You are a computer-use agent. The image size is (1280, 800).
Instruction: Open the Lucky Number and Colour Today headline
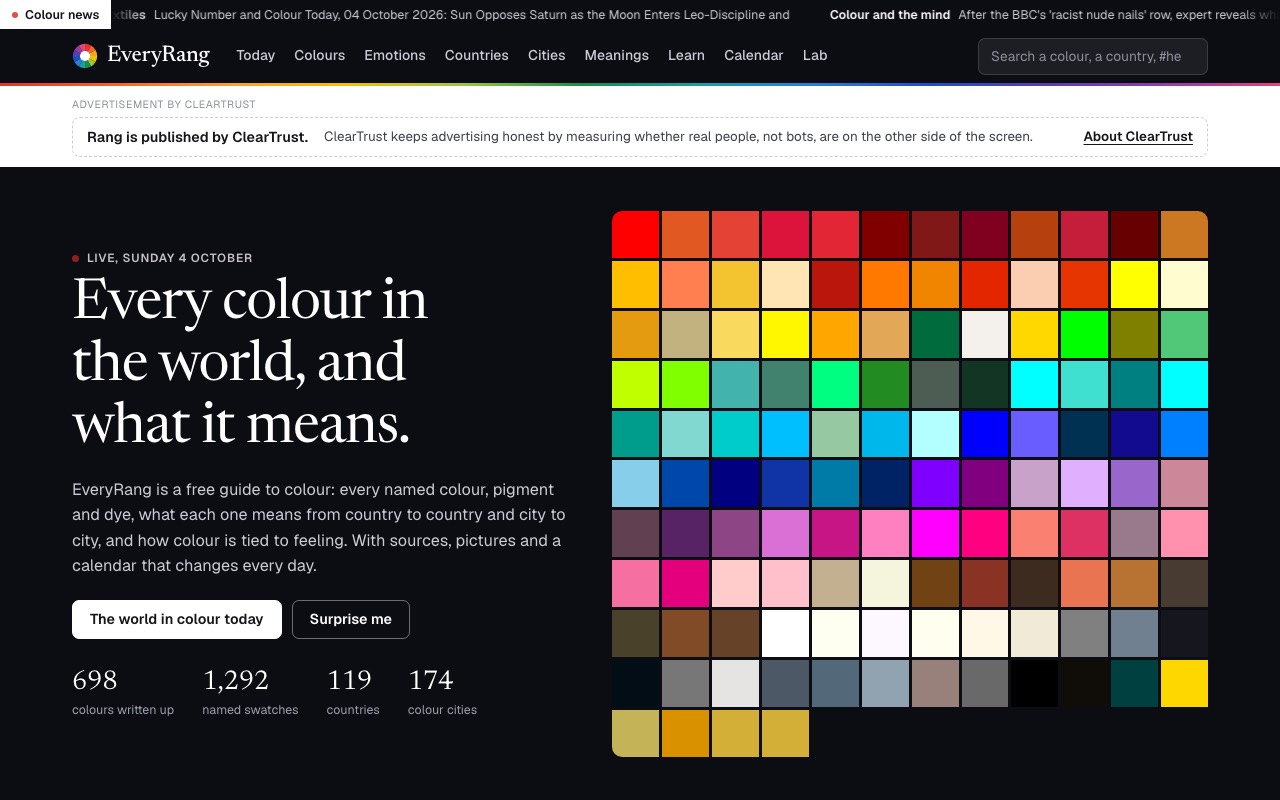[472, 15]
